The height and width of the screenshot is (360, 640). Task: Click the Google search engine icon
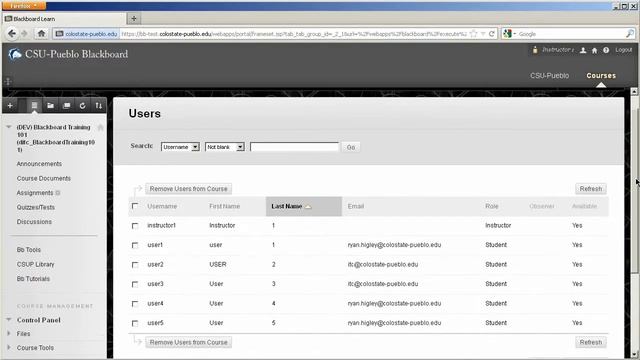pos(507,34)
